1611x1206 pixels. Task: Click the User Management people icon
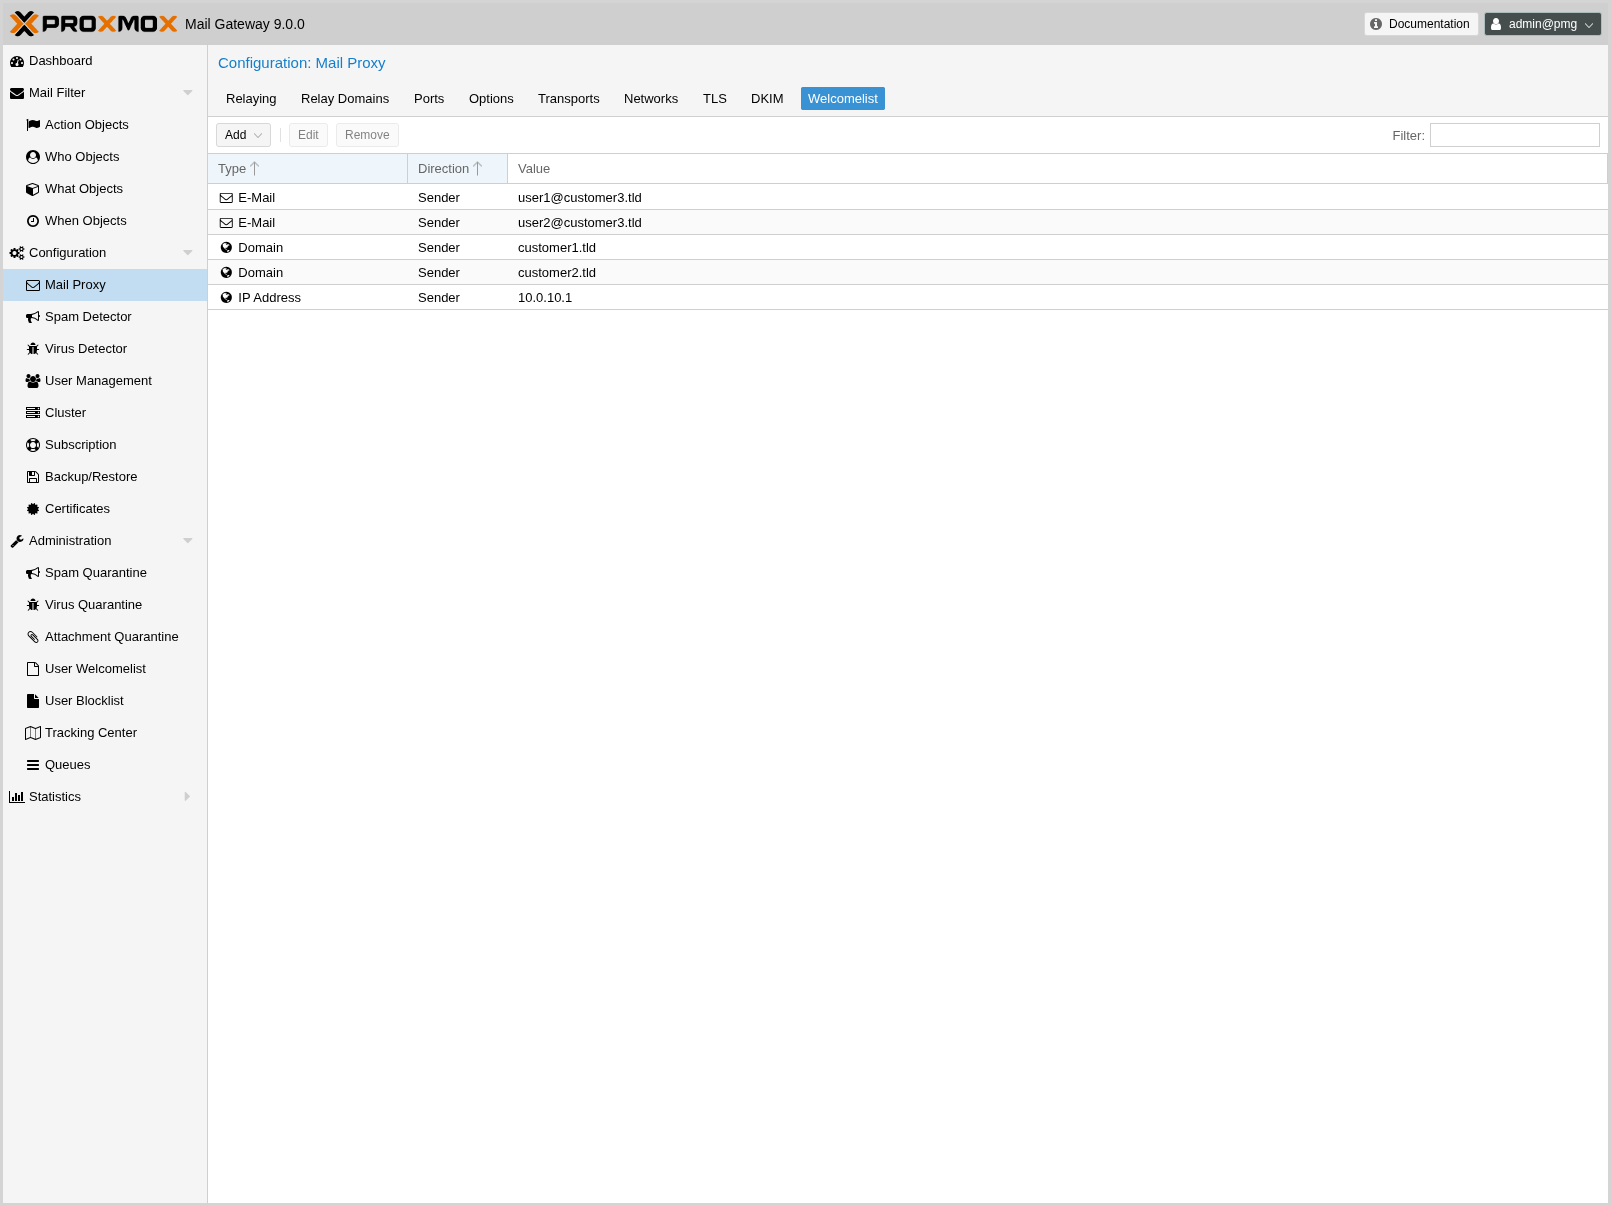(x=33, y=381)
